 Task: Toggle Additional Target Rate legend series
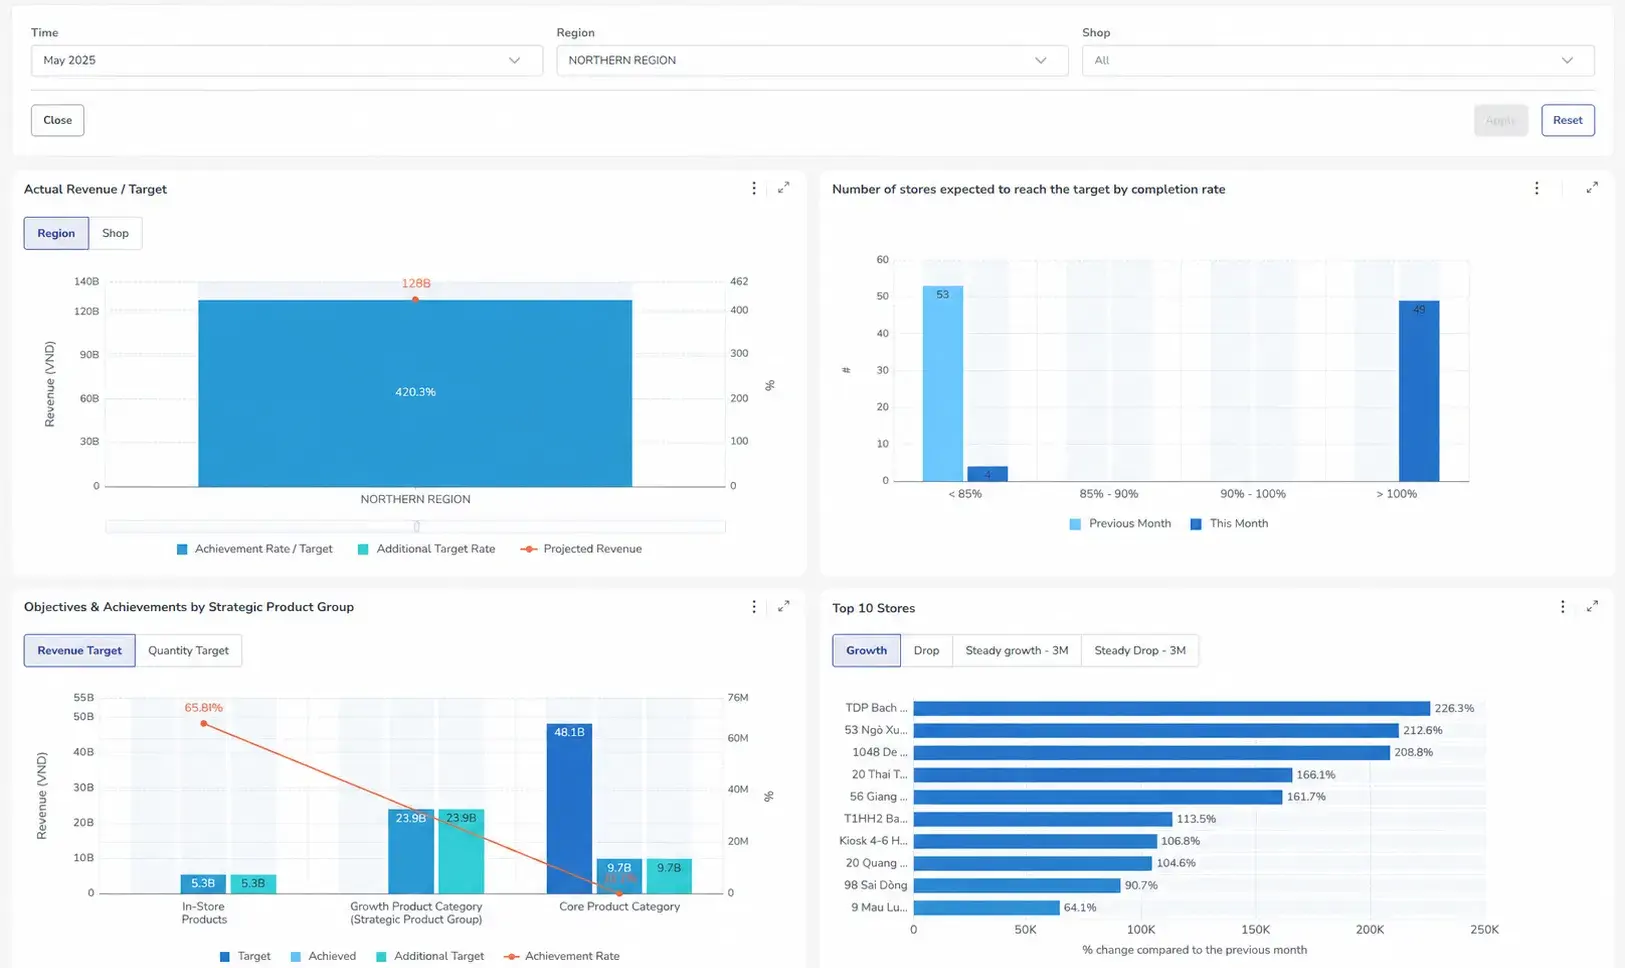point(426,549)
